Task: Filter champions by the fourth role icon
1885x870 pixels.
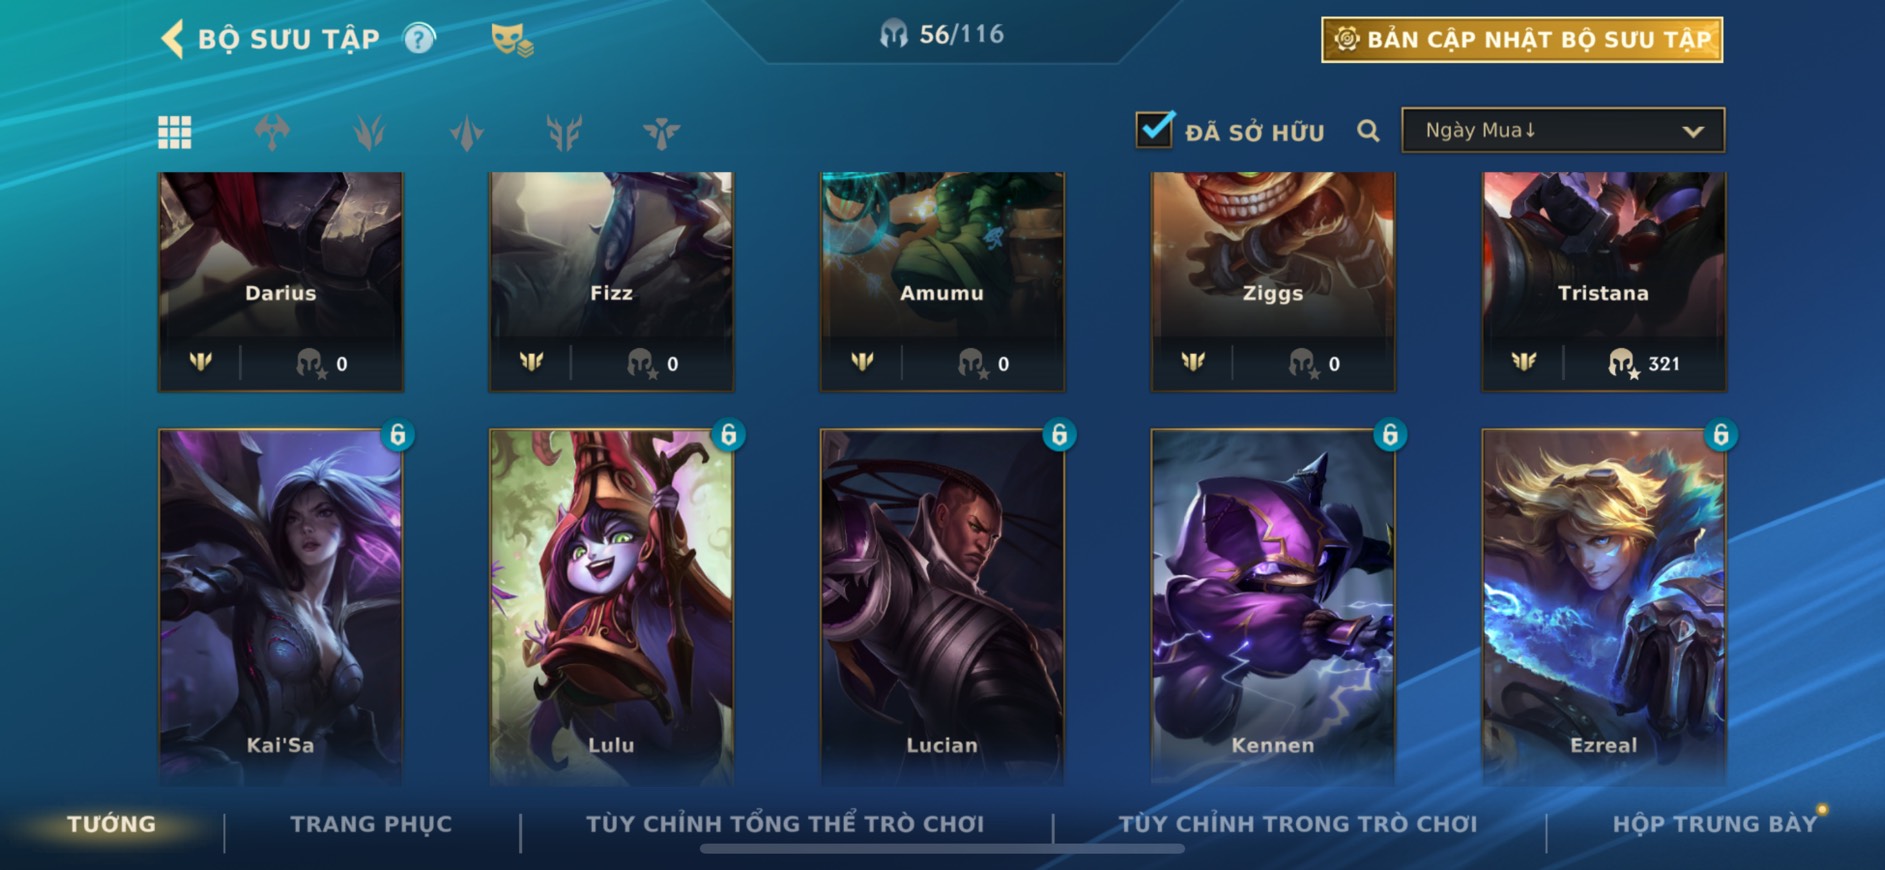Action: (564, 132)
